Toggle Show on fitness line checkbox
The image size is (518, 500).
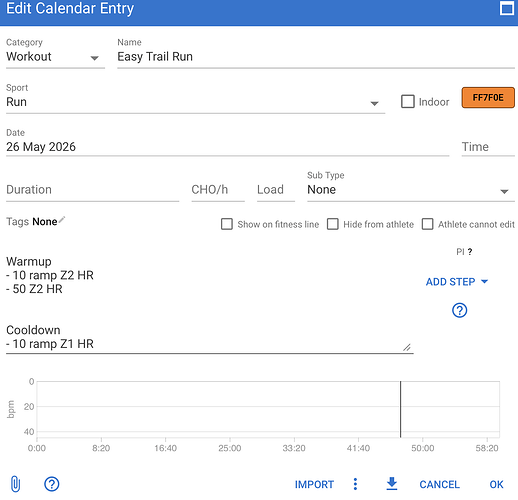click(227, 224)
